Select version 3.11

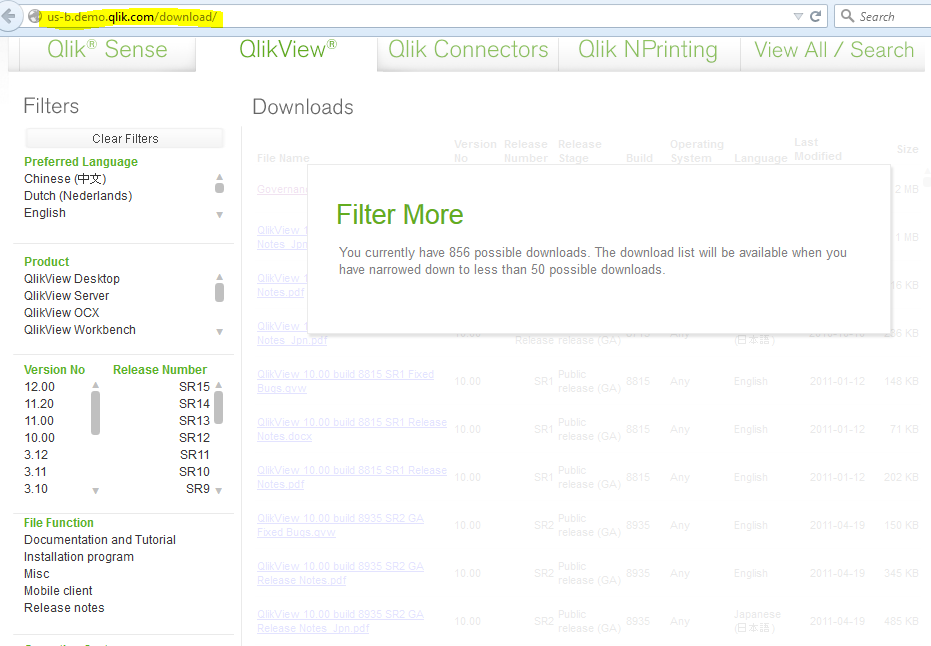tap(36, 472)
